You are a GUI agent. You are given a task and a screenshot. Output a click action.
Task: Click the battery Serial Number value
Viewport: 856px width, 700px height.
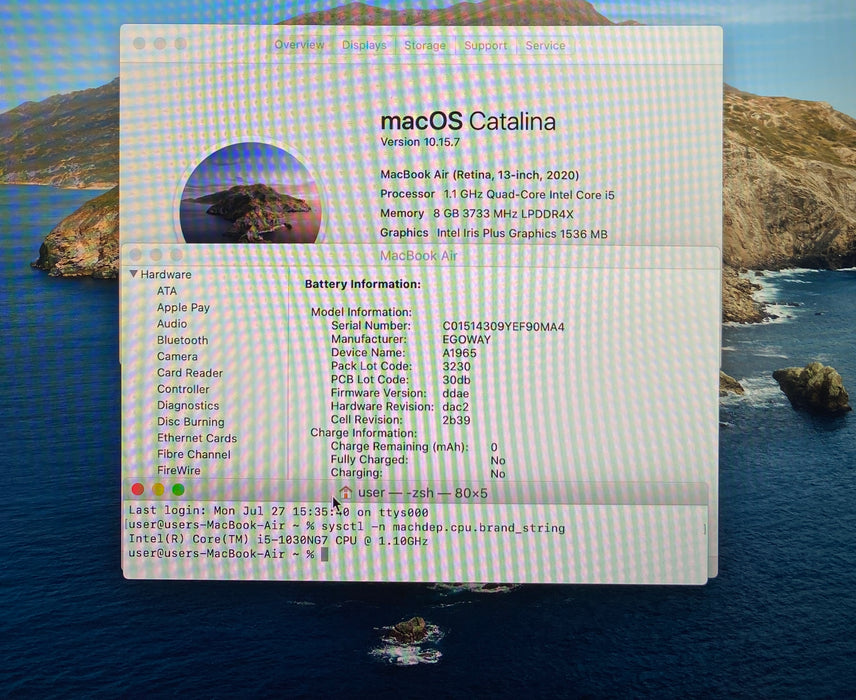503,327
